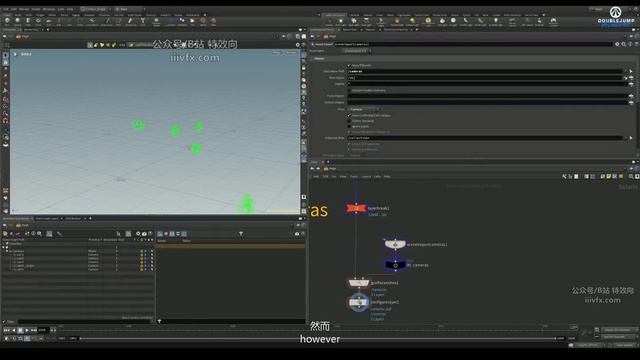Click the highlighted orange row in details list

click(x=231, y=246)
